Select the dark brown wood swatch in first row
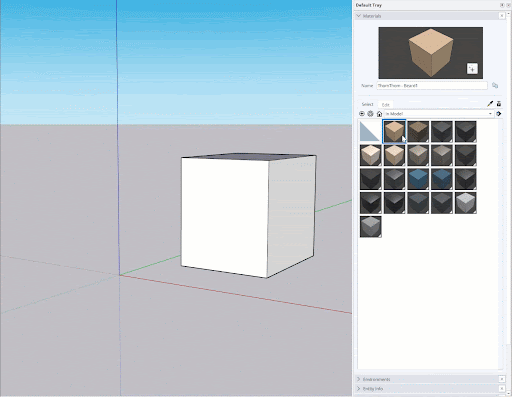This screenshot has height=397, width=512. point(418,132)
